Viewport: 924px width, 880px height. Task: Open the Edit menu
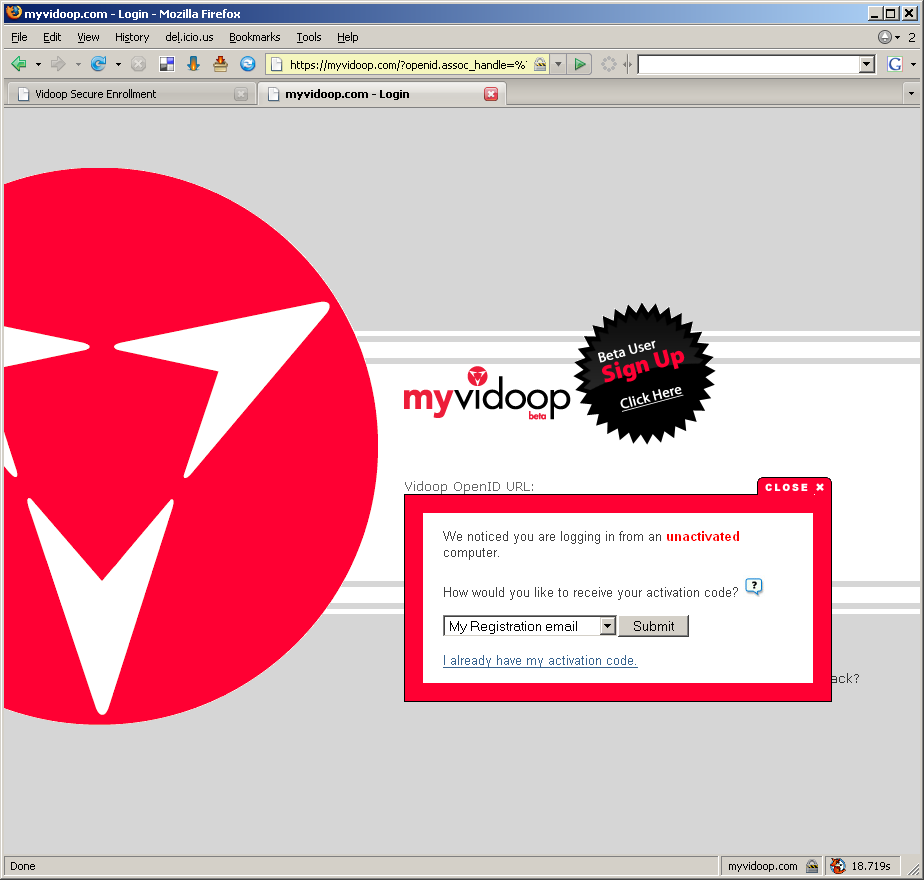click(52, 37)
